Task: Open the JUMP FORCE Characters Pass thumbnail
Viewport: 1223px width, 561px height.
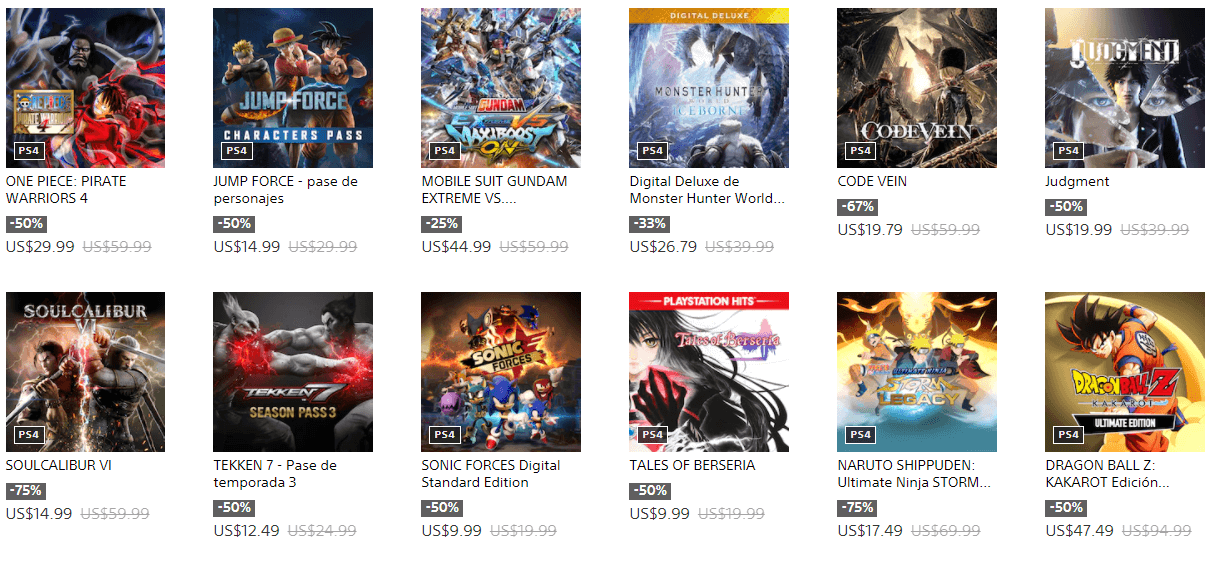Action: pyautogui.click(x=293, y=88)
